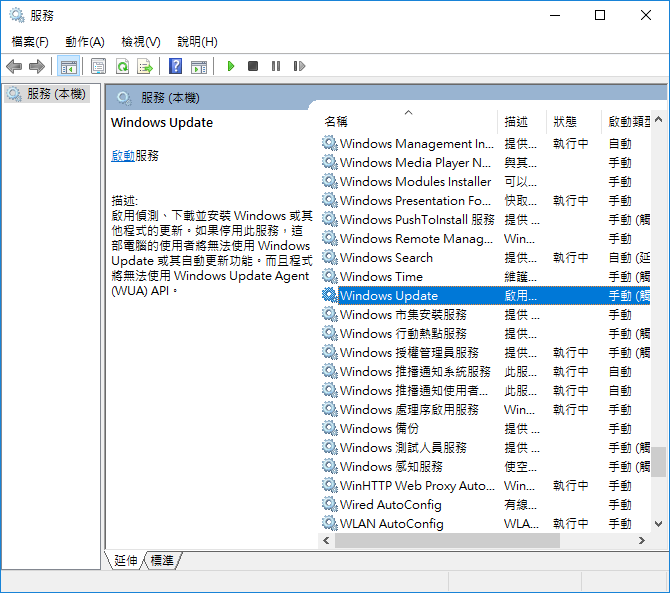Toggle the show/hide console tree icon
Screen dimensions: 670x593
68,66
